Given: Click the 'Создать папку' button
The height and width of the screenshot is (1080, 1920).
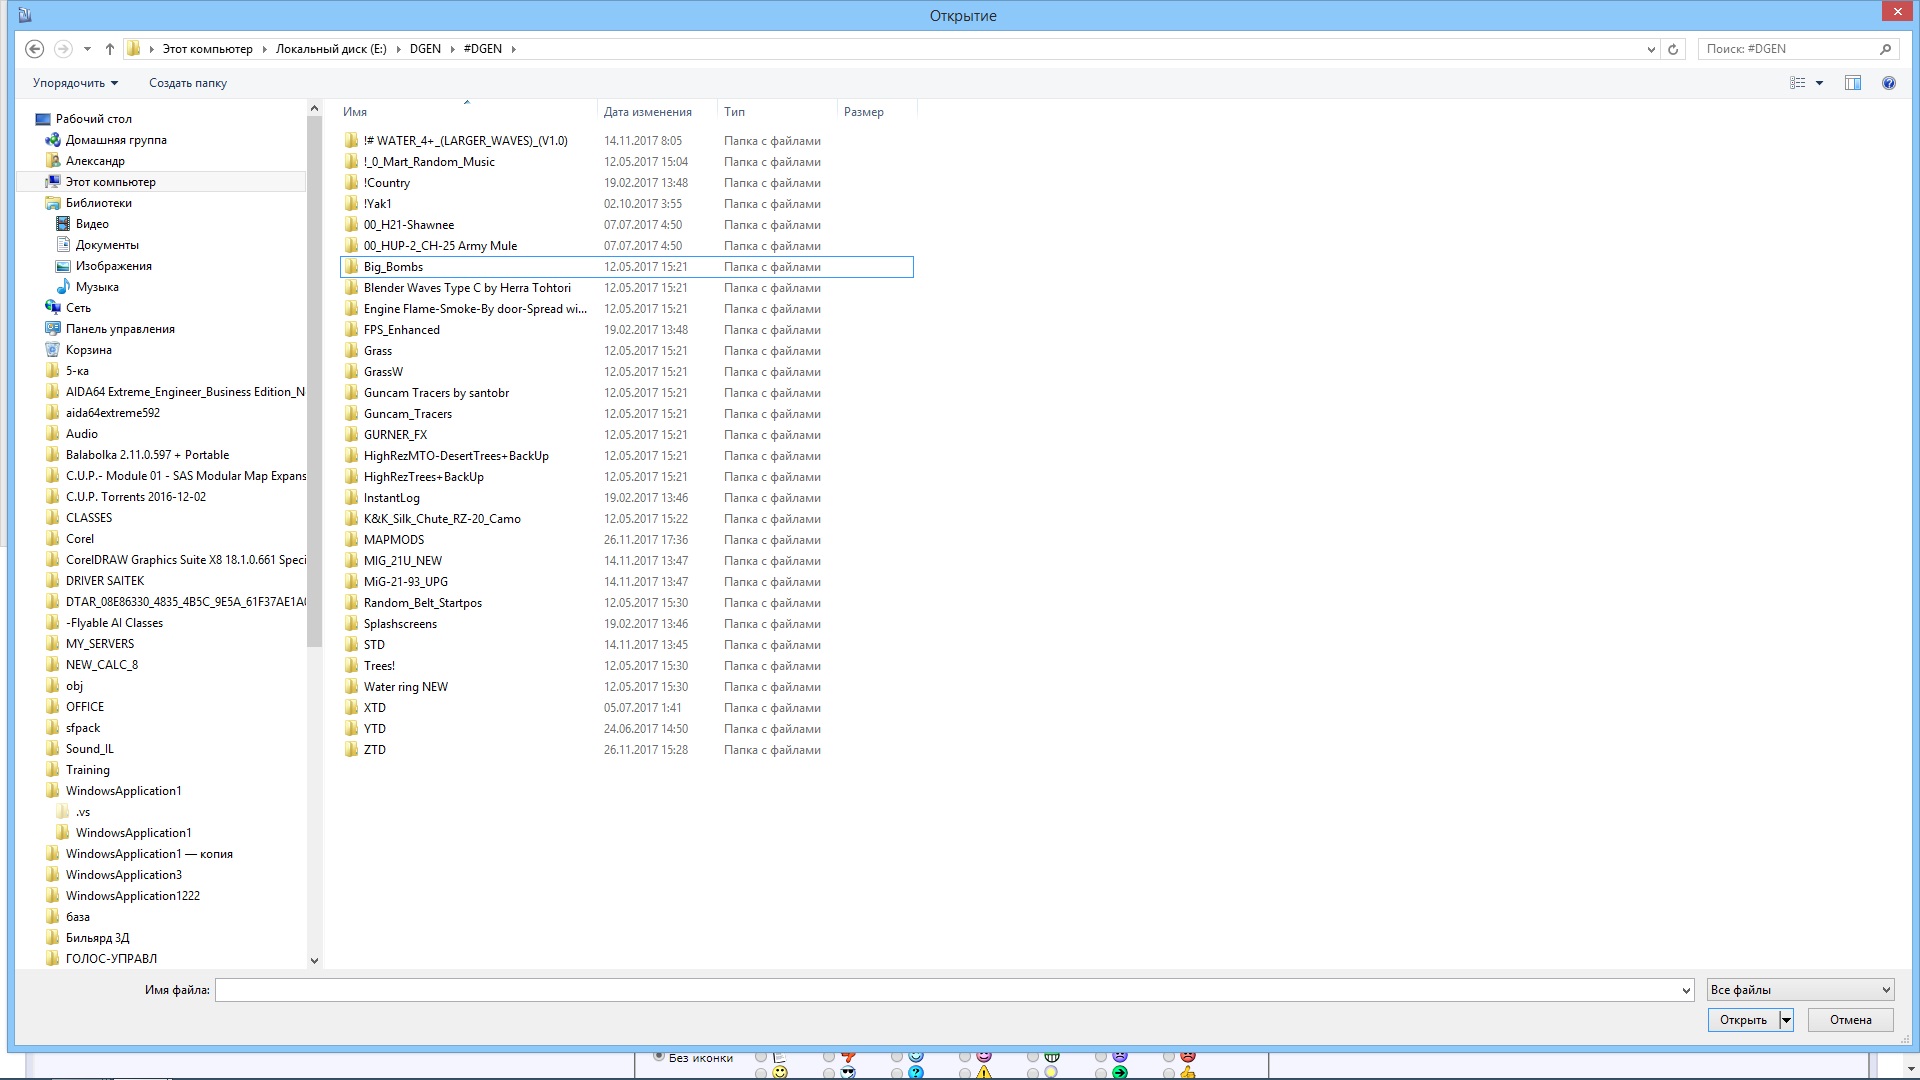Looking at the screenshot, I should (x=188, y=83).
